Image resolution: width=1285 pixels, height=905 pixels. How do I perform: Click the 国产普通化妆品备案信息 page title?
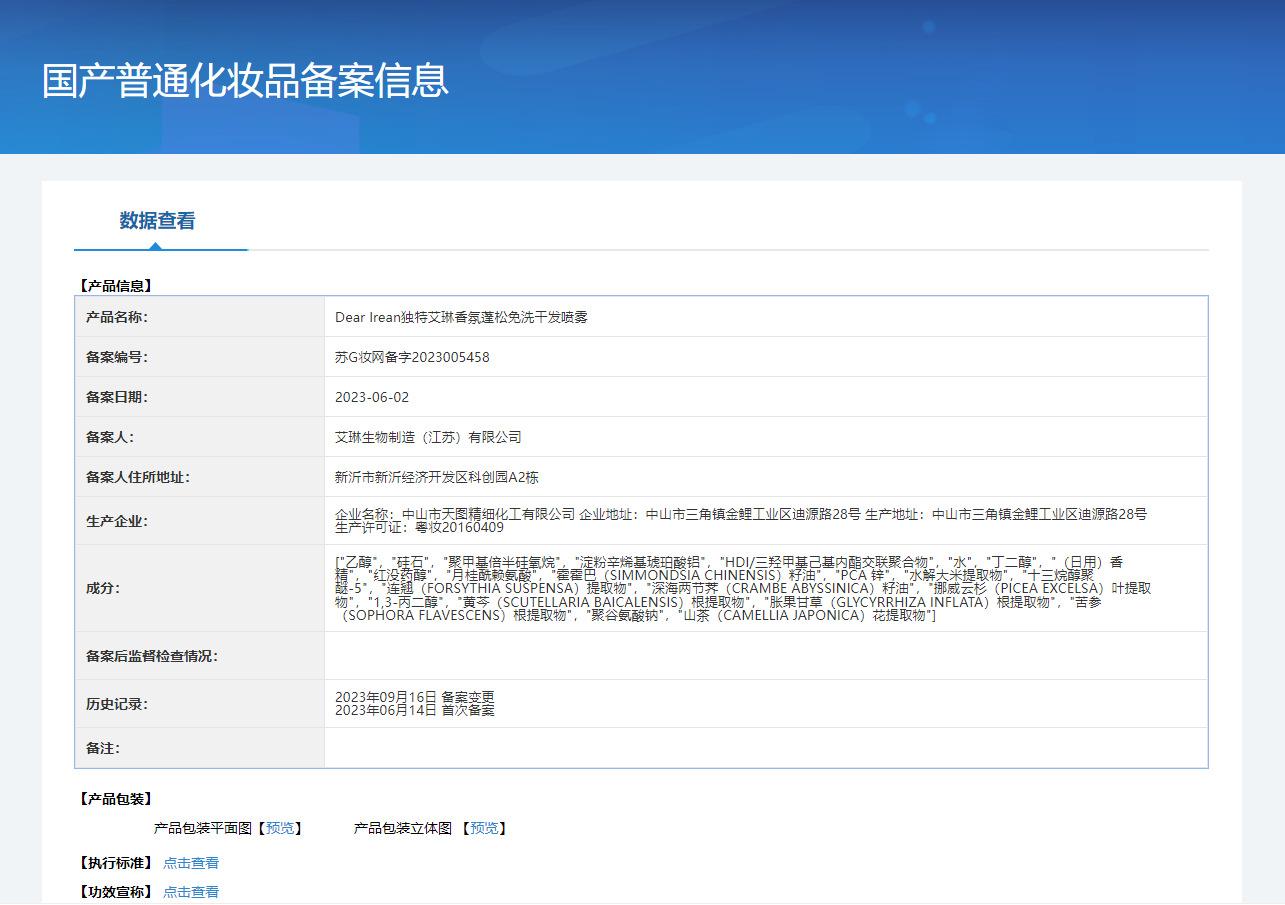[245, 81]
